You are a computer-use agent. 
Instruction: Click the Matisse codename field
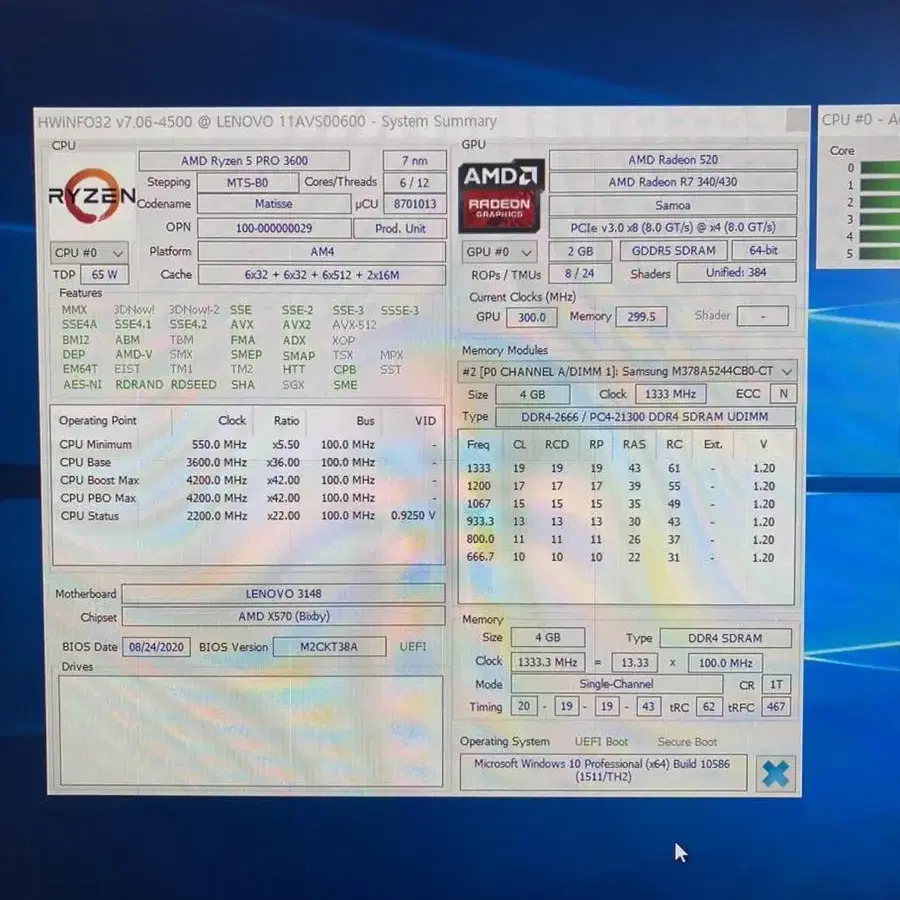point(274,204)
